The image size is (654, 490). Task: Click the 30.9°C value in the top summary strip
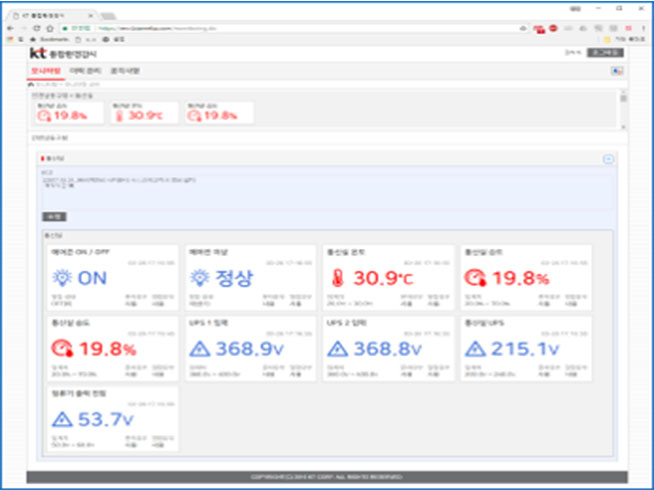[x=145, y=116]
